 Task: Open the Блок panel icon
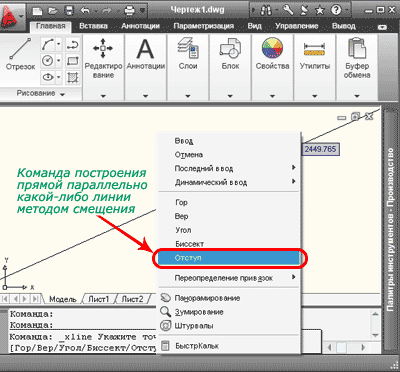coord(230,48)
